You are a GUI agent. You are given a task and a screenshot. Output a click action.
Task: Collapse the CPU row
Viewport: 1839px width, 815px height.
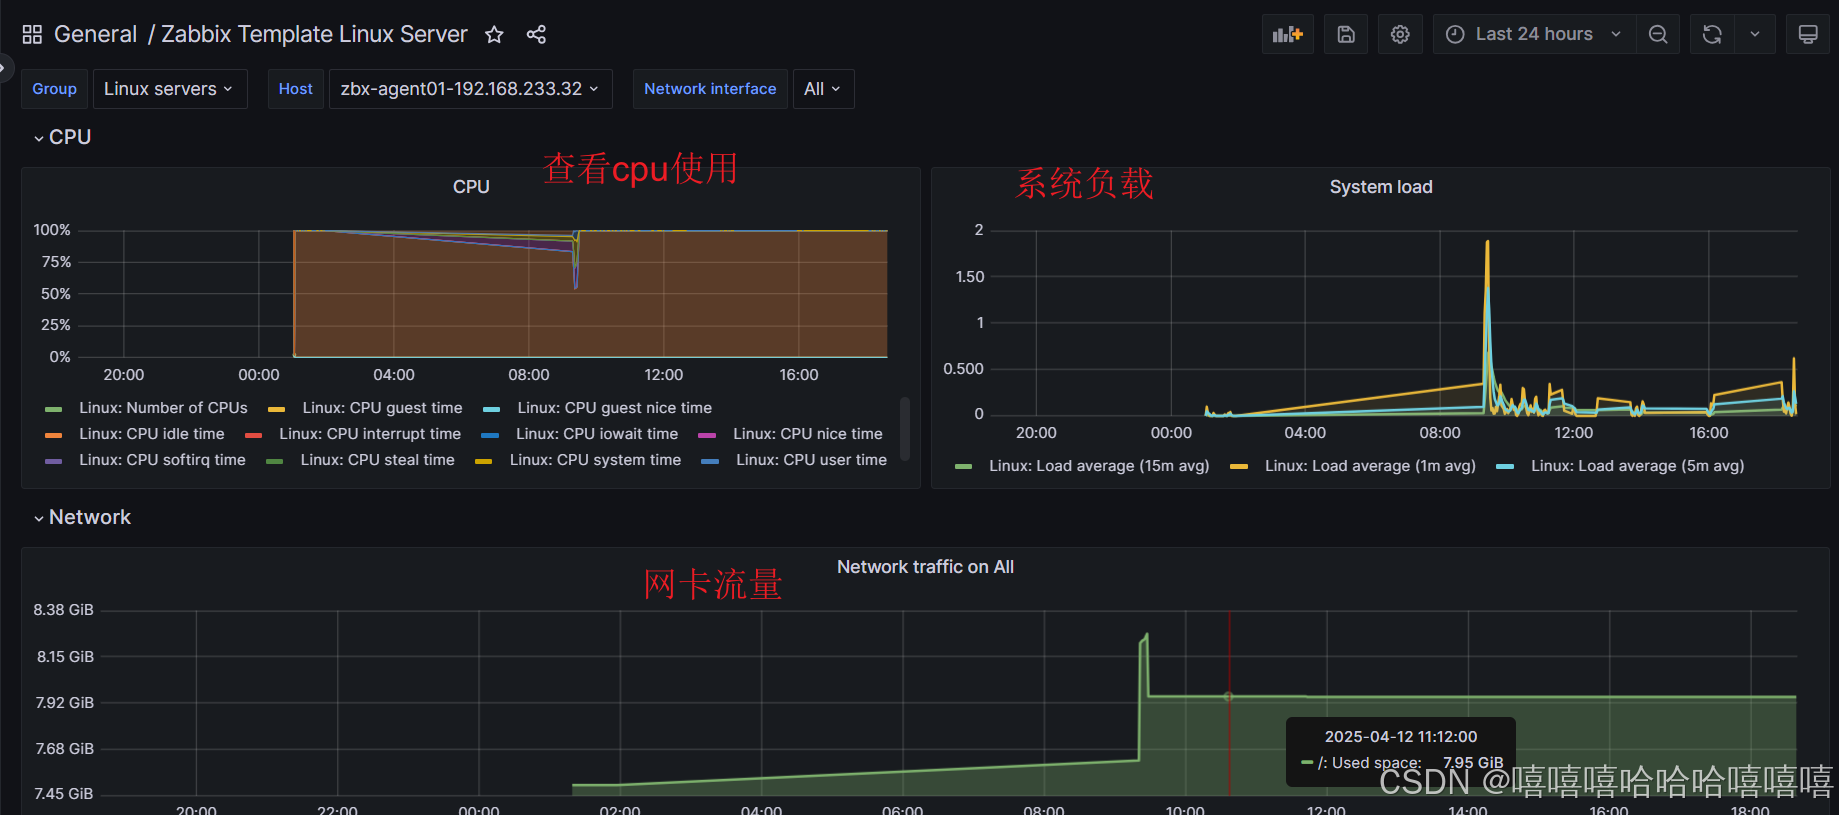click(x=62, y=137)
